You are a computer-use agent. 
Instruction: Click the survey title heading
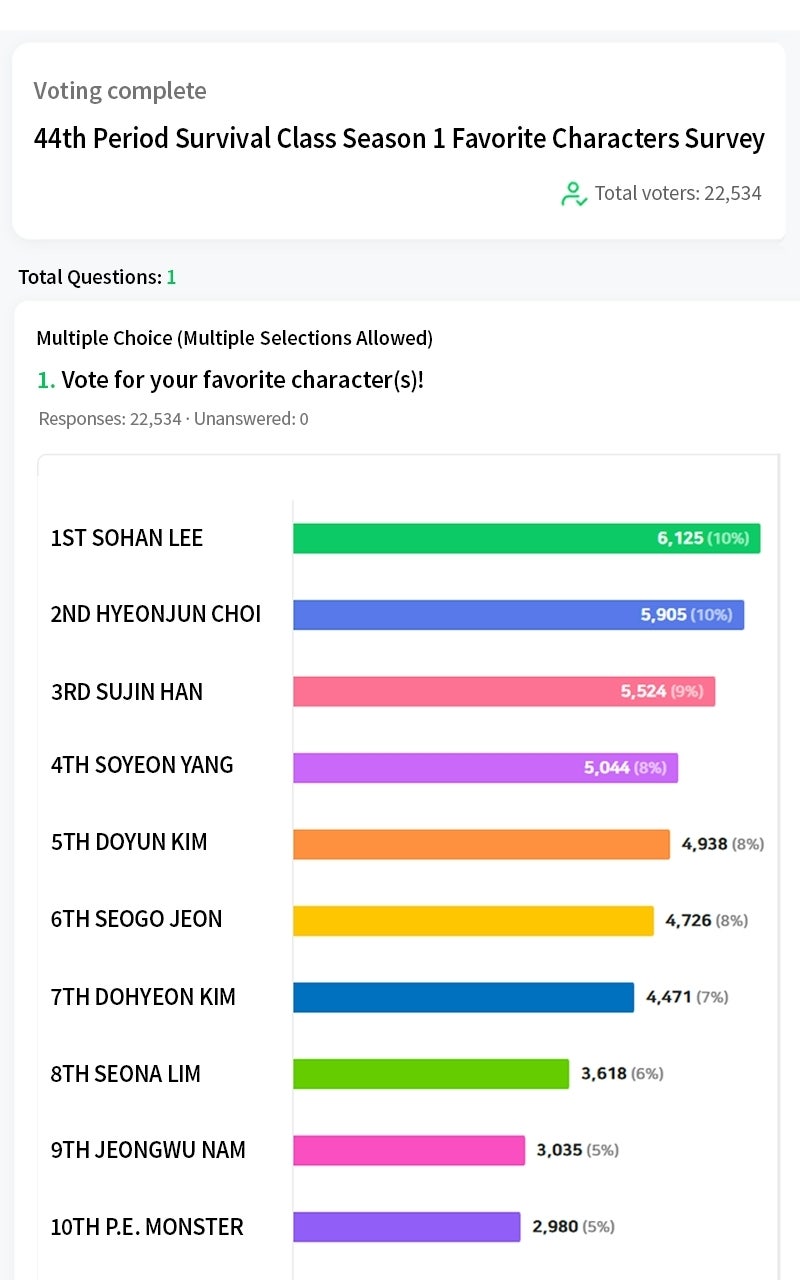click(x=399, y=138)
